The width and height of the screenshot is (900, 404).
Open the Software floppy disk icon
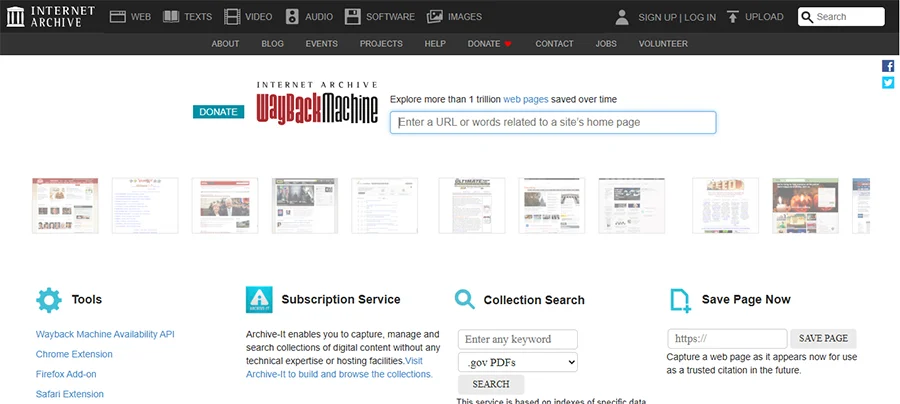pyautogui.click(x=352, y=17)
